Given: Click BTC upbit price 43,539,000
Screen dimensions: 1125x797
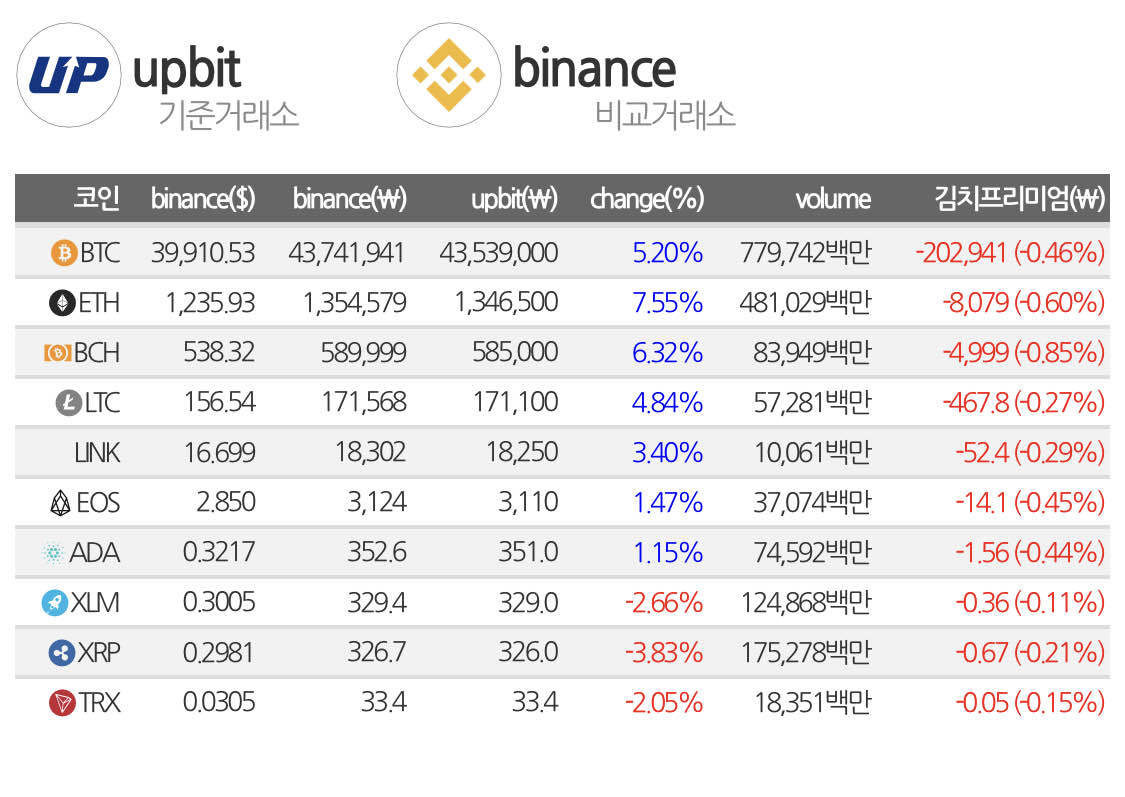Looking at the screenshot, I should pyautogui.click(x=498, y=253).
